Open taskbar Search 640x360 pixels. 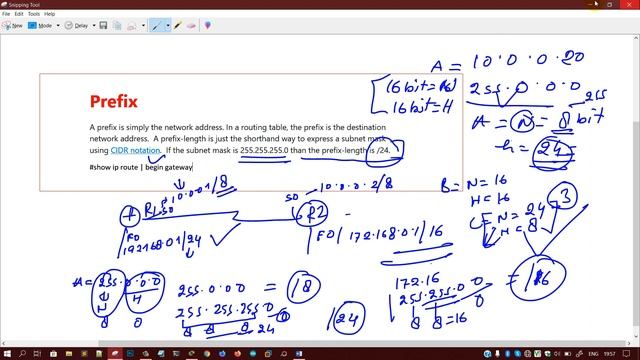click(22, 353)
